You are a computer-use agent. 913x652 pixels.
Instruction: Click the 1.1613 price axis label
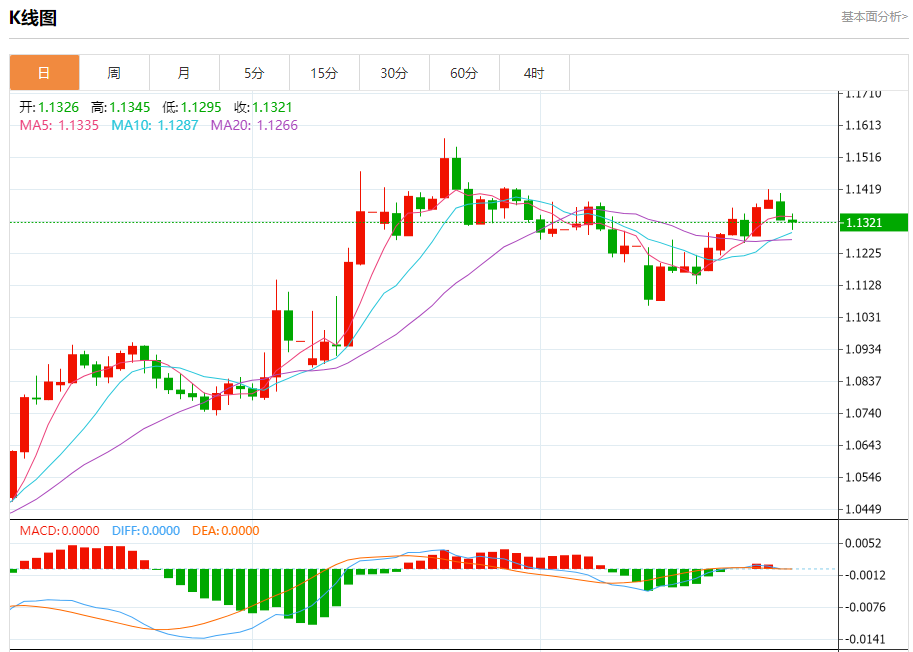[x=864, y=125]
